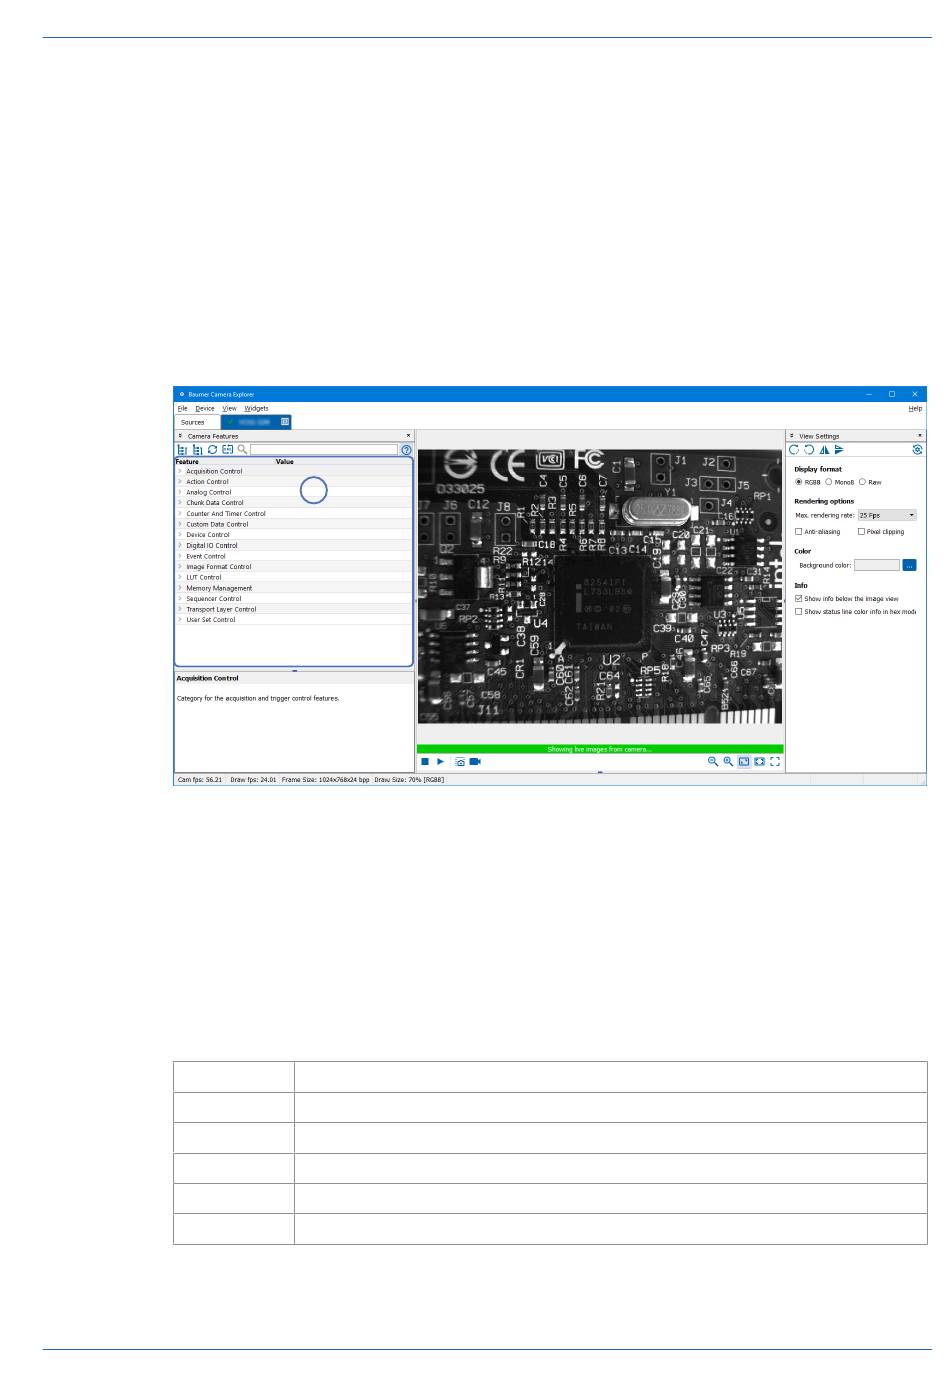
Task: Click the feature search magnifier icon
Action: [x=242, y=450]
